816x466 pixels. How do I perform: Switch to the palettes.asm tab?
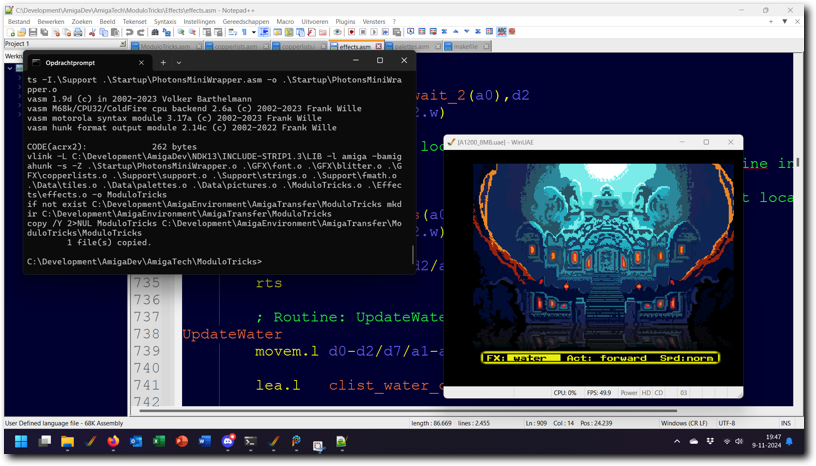pos(412,46)
